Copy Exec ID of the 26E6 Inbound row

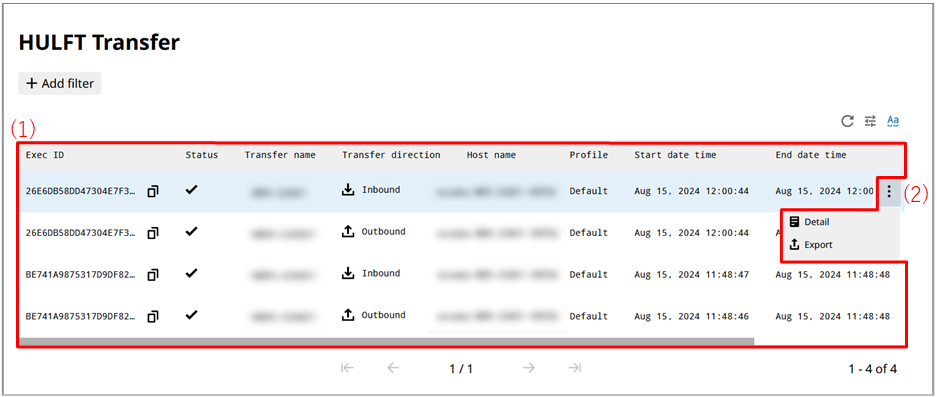pos(153,191)
